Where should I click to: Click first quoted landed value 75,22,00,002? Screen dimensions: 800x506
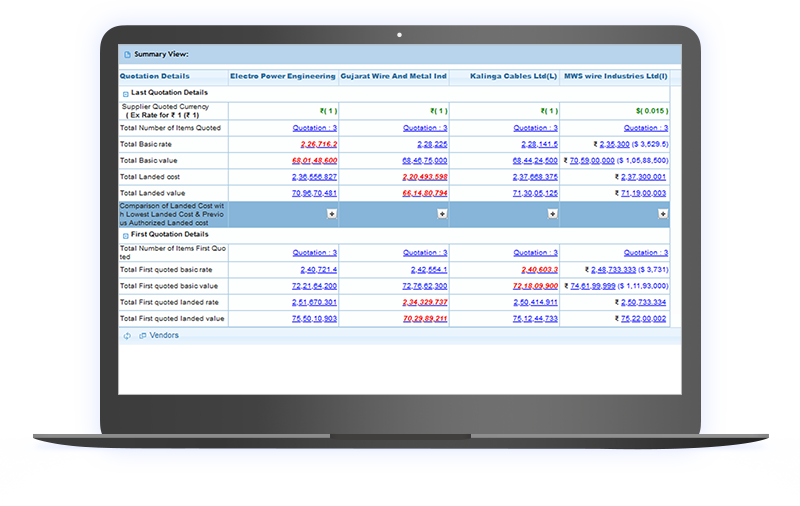click(643, 319)
